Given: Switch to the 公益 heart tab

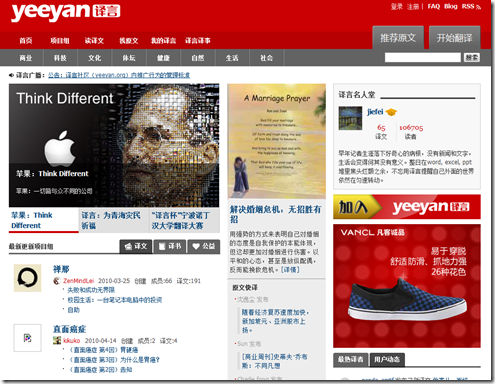Looking at the screenshot, I should tap(204, 246).
